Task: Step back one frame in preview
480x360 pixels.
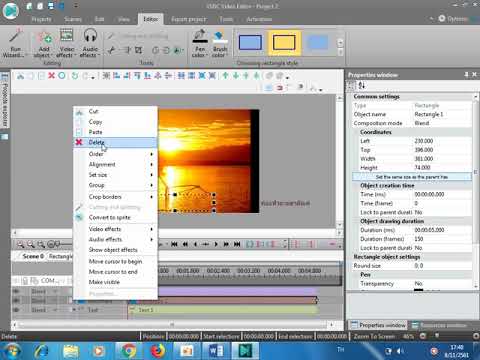Action: (x=195, y=244)
